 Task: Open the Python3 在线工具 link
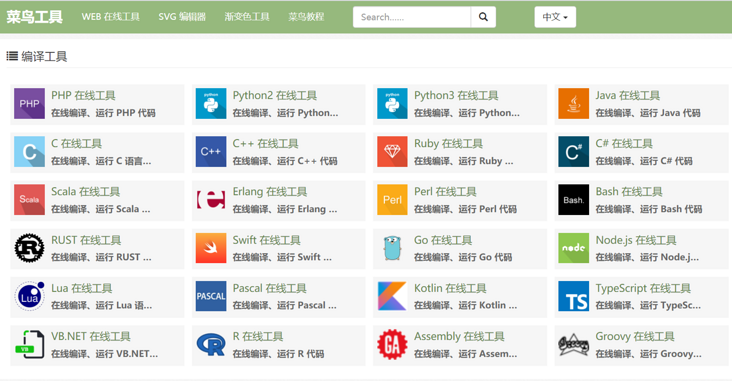coord(456,95)
